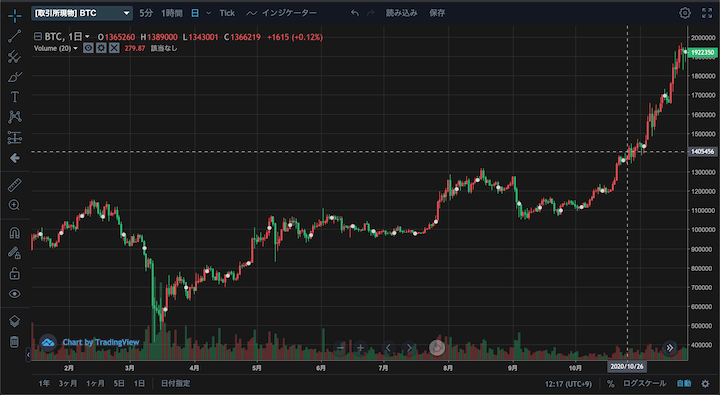This screenshot has height=395, width=720.
Task: Select the brush drawing tool
Action: [15, 77]
